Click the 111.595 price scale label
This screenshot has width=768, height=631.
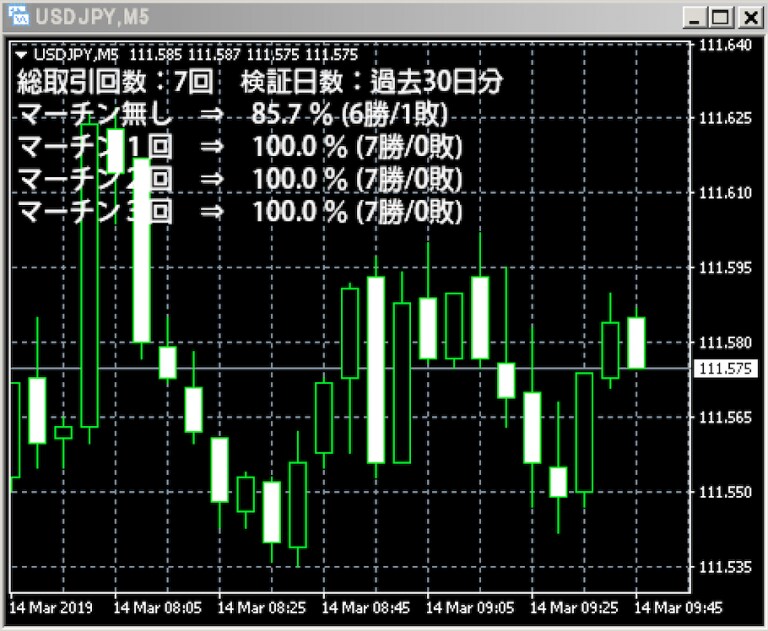[x=725, y=267]
